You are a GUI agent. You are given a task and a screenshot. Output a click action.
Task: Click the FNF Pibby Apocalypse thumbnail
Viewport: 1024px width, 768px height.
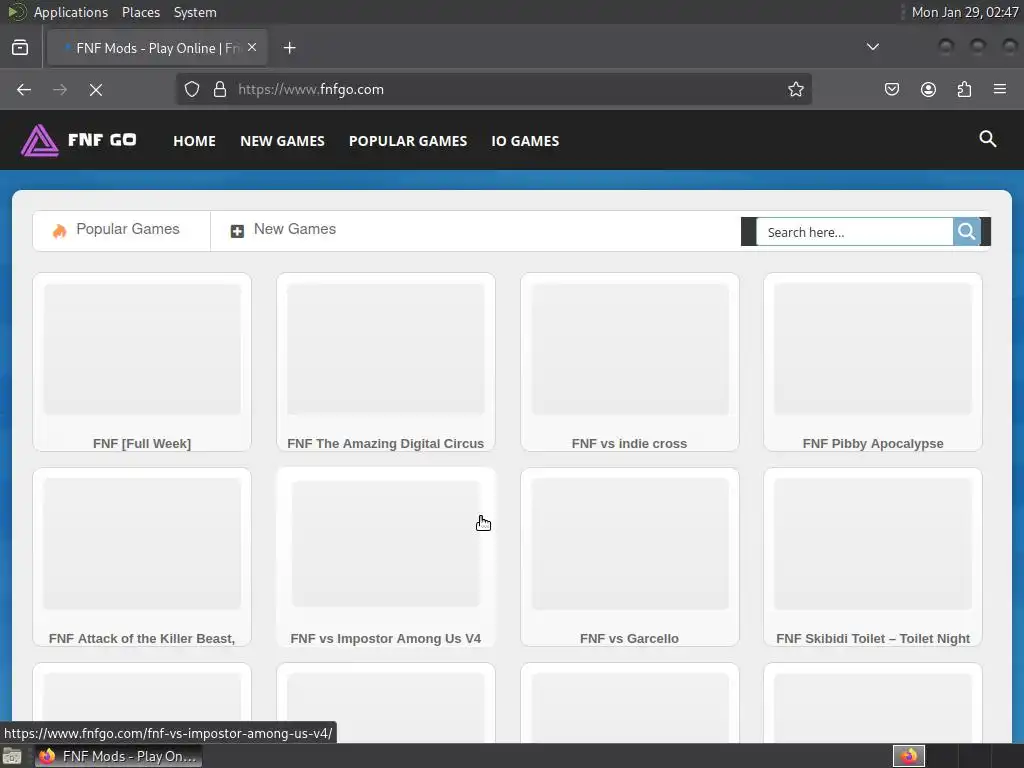pyautogui.click(x=872, y=349)
